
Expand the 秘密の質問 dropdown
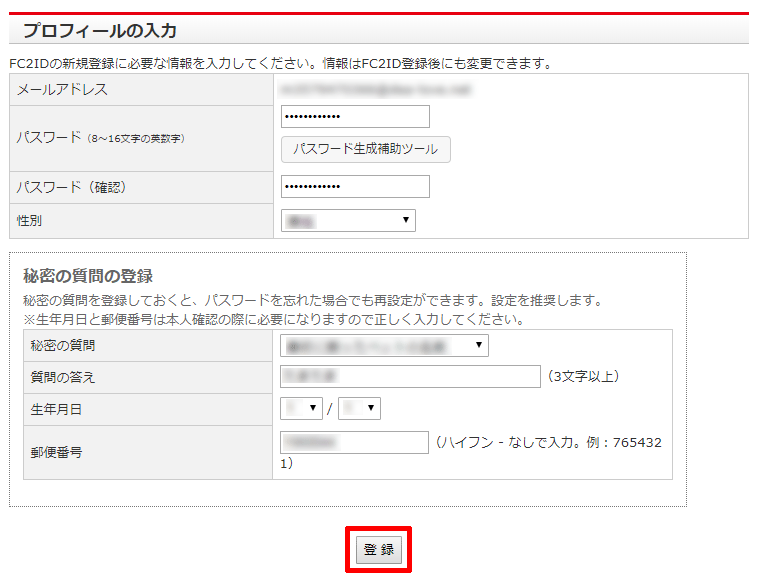coord(384,346)
